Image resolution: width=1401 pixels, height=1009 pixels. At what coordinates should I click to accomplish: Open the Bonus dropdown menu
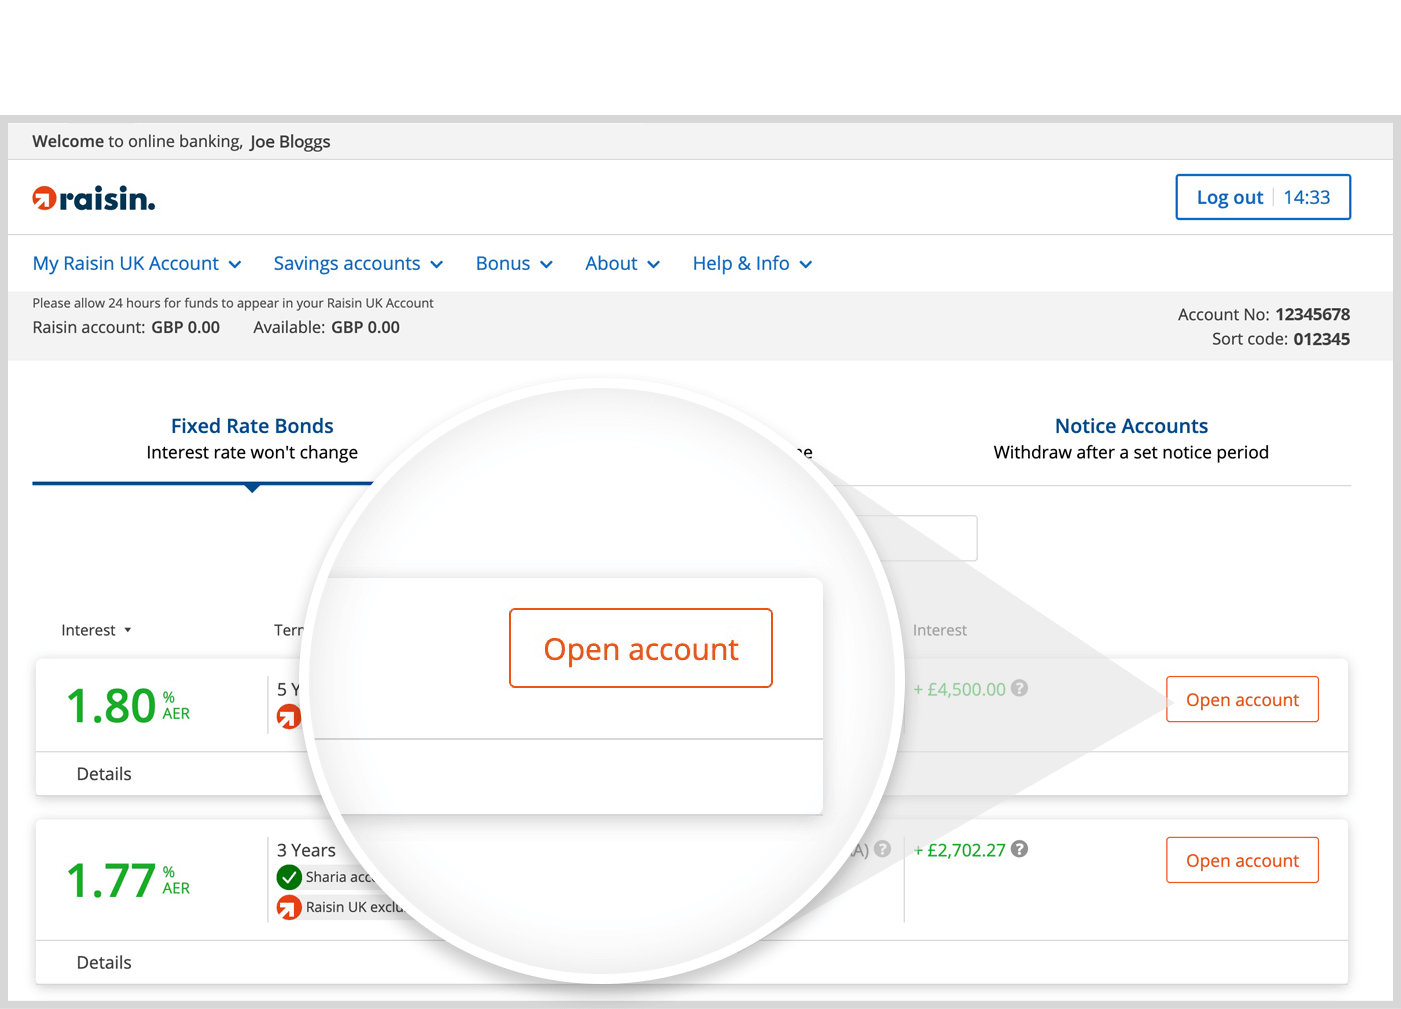[x=514, y=263]
